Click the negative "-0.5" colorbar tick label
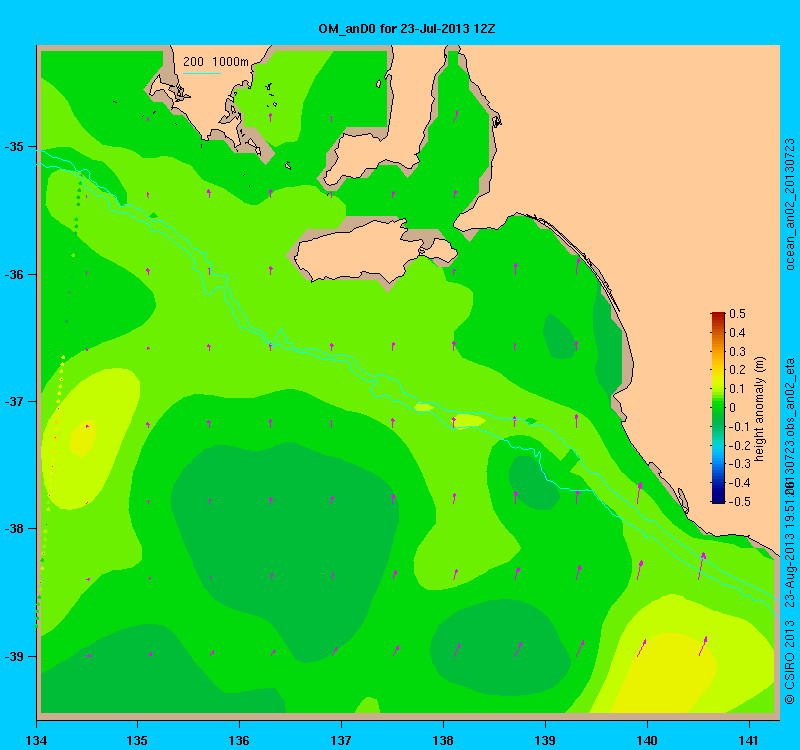Screen dimensions: 800x750 tap(738, 502)
